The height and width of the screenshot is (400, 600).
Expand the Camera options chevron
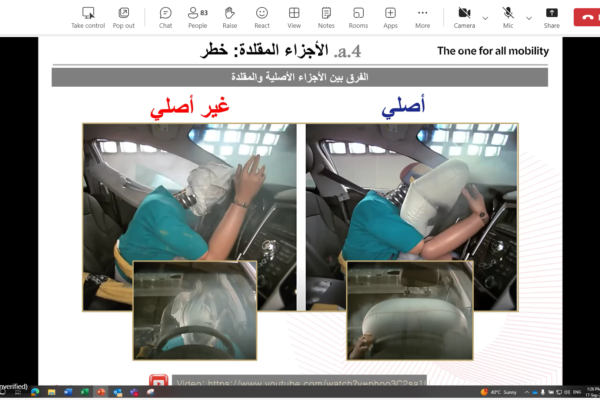click(x=486, y=17)
